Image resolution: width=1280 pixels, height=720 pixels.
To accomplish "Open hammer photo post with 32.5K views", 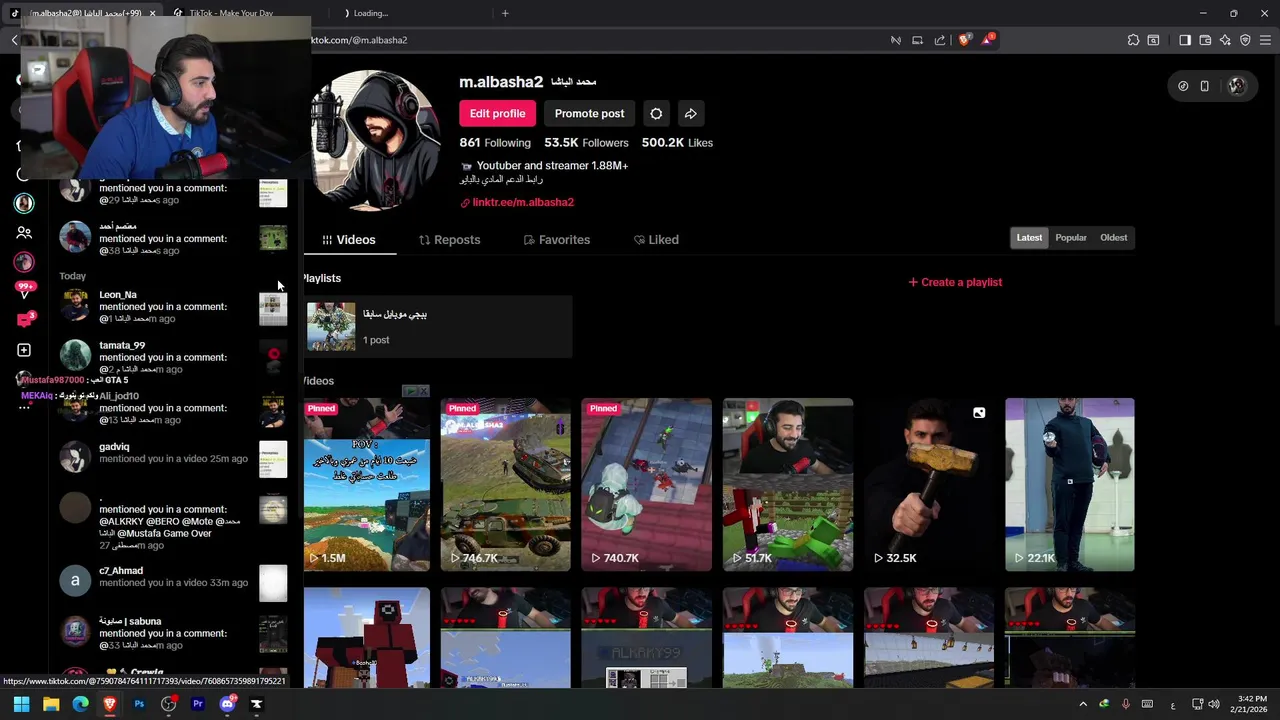I will 929,484.
